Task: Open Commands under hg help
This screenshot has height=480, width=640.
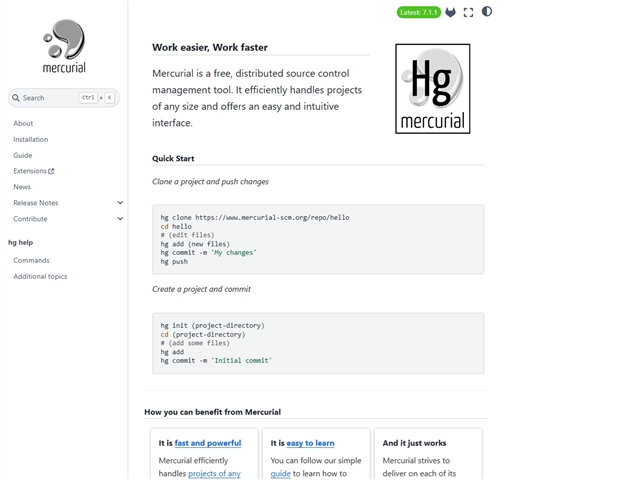Action: [31, 260]
